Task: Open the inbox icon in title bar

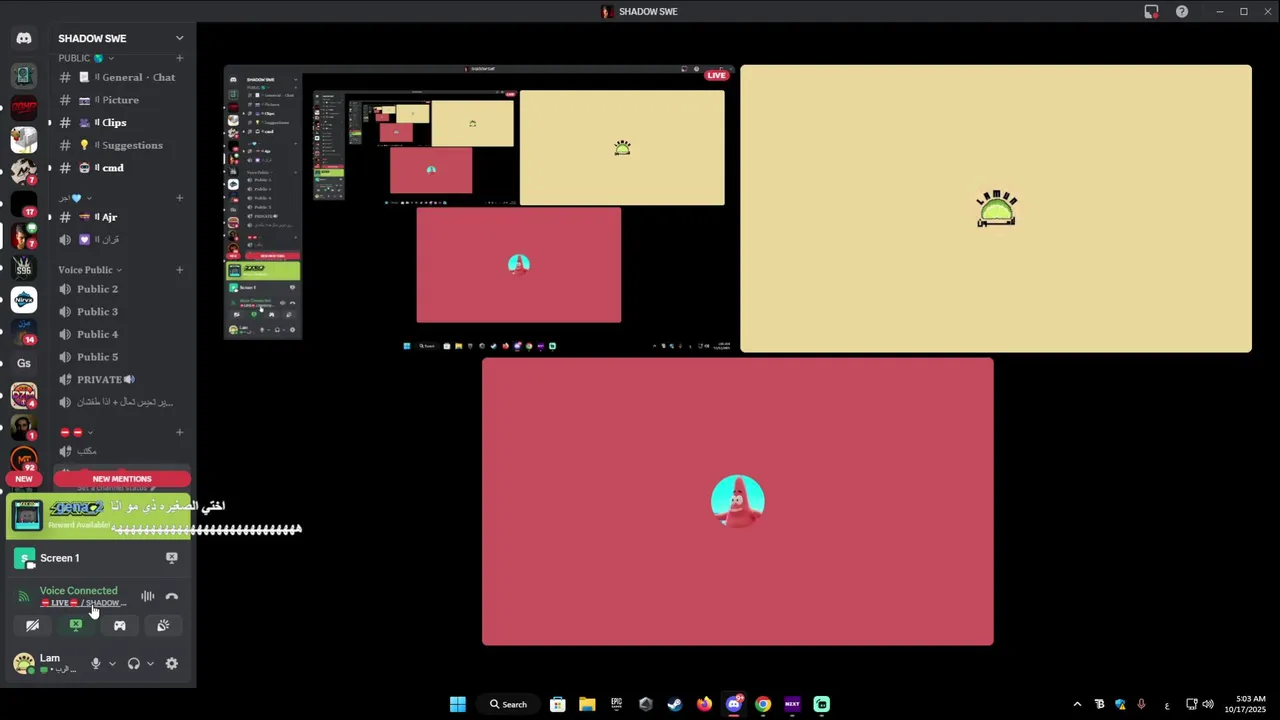Action: pyautogui.click(x=1152, y=12)
